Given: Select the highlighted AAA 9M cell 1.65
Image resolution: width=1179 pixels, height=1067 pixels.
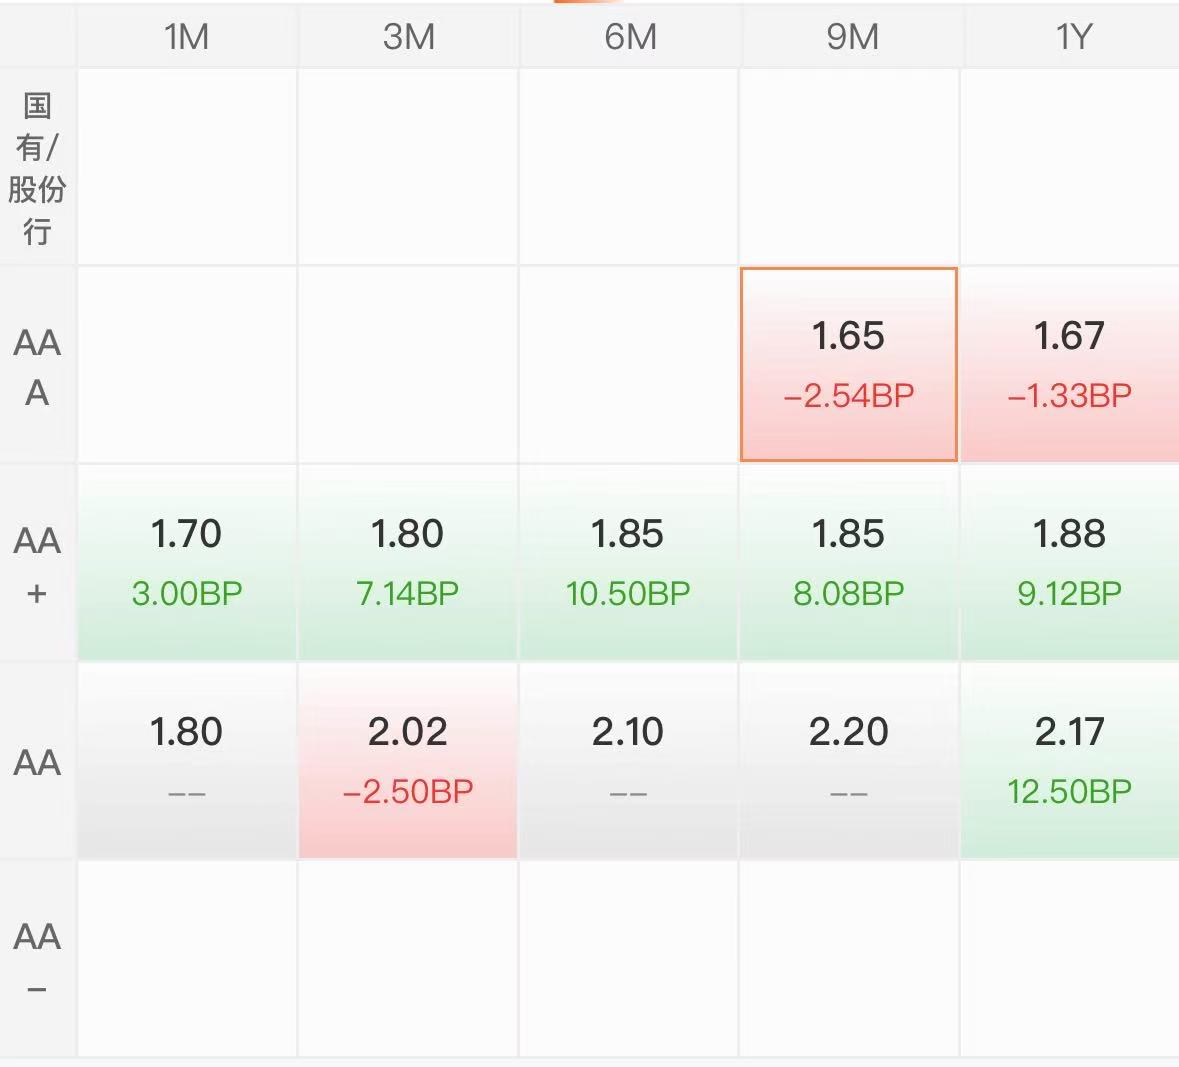Looking at the screenshot, I should (848, 365).
